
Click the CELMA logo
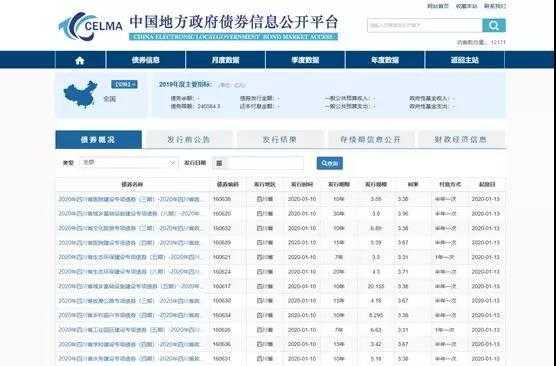91,26
